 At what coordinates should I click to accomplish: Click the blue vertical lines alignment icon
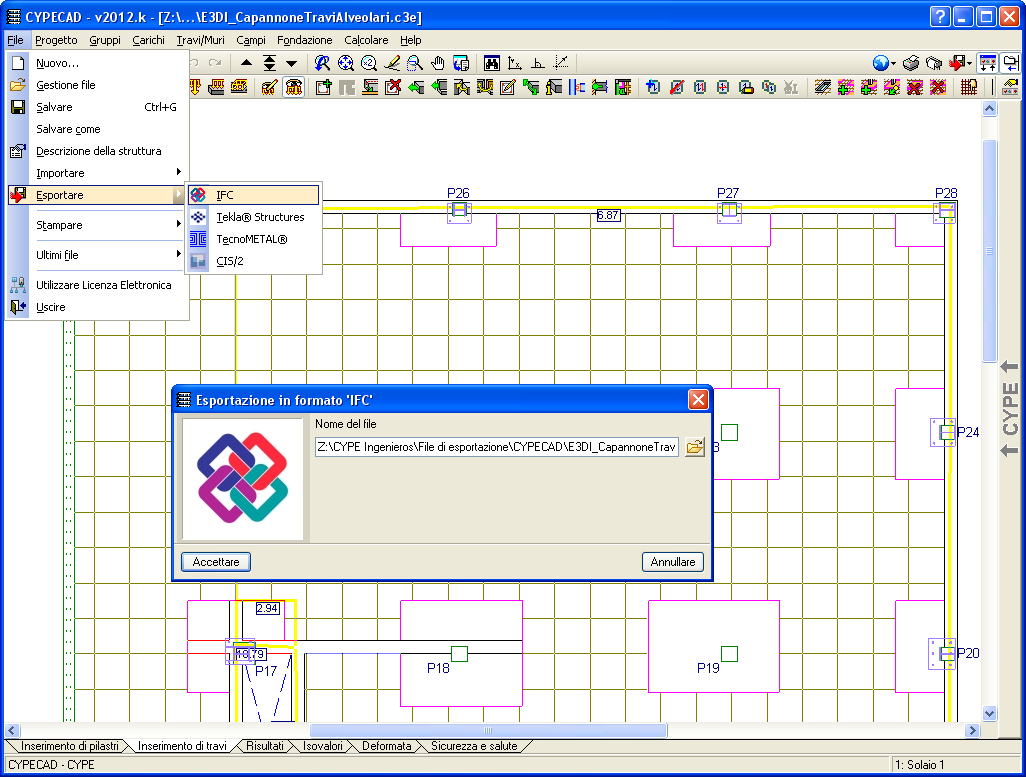[577, 87]
